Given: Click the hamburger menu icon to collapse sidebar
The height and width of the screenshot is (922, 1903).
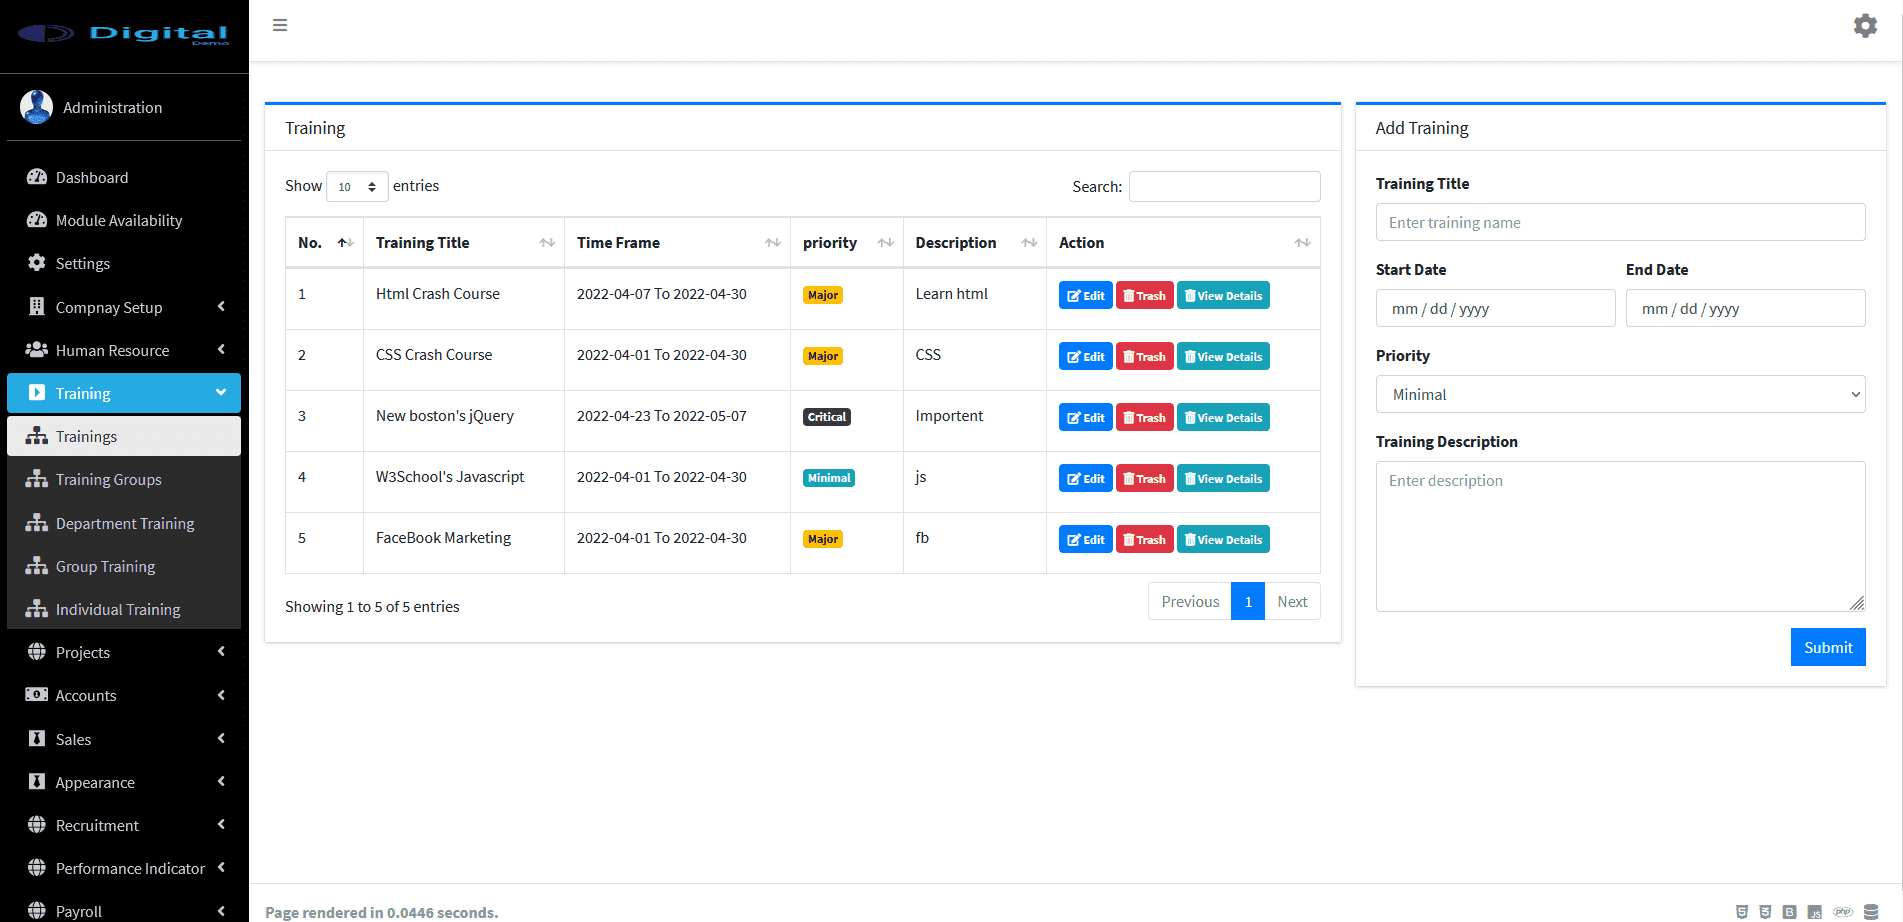Looking at the screenshot, I should pos(280,25).
